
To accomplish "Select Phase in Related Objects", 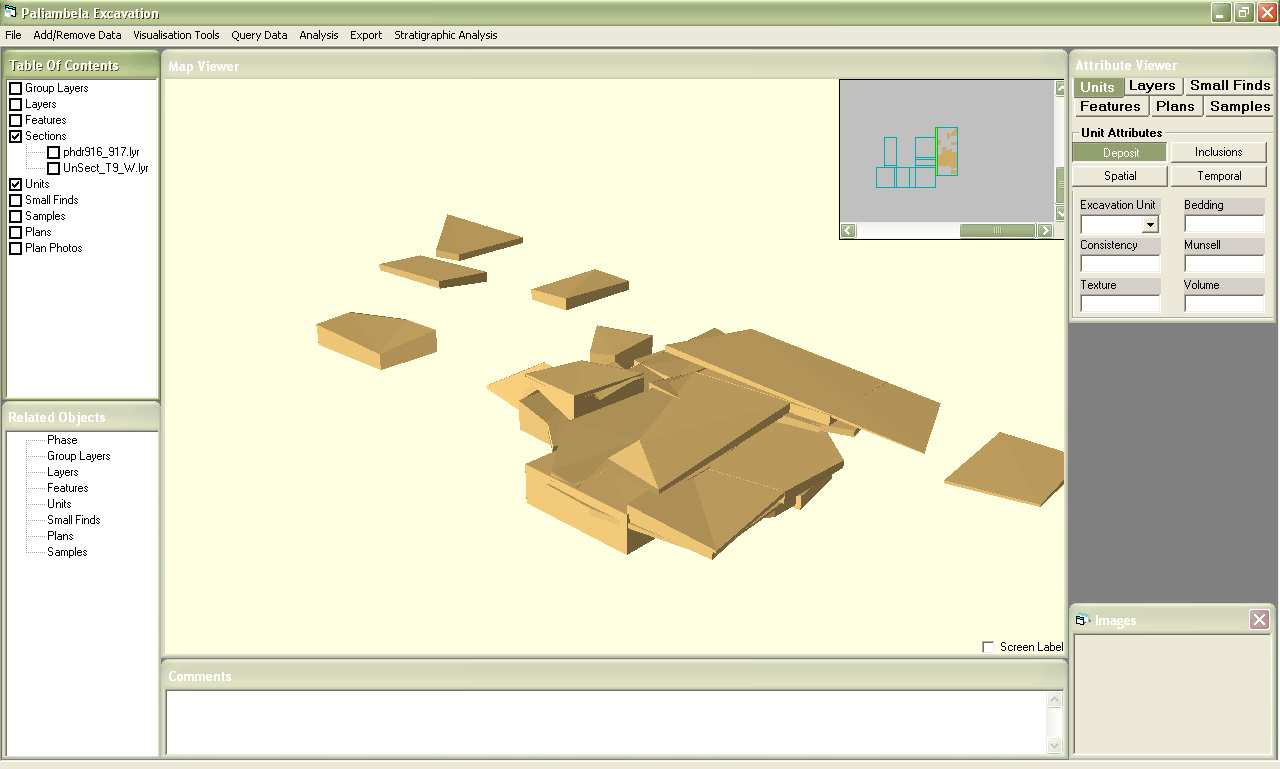I will click(x=62, y=440).
